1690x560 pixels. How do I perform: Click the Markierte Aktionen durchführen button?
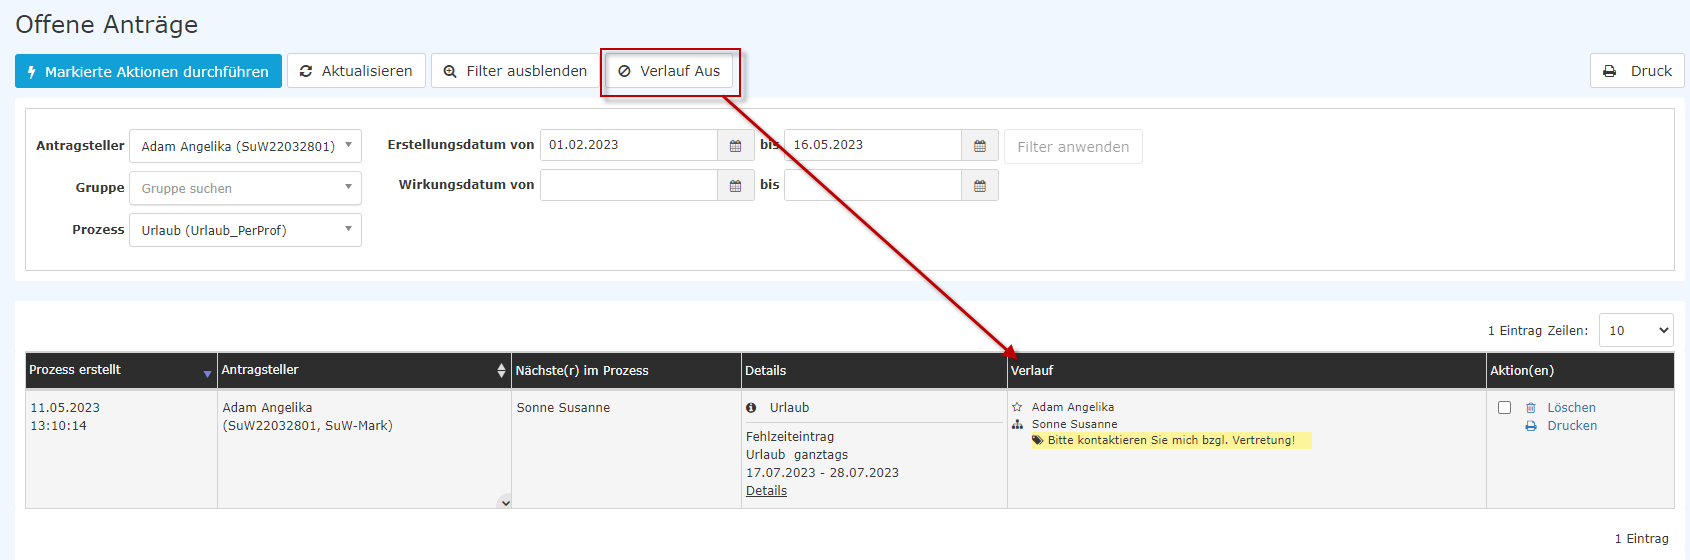(148, 71)
